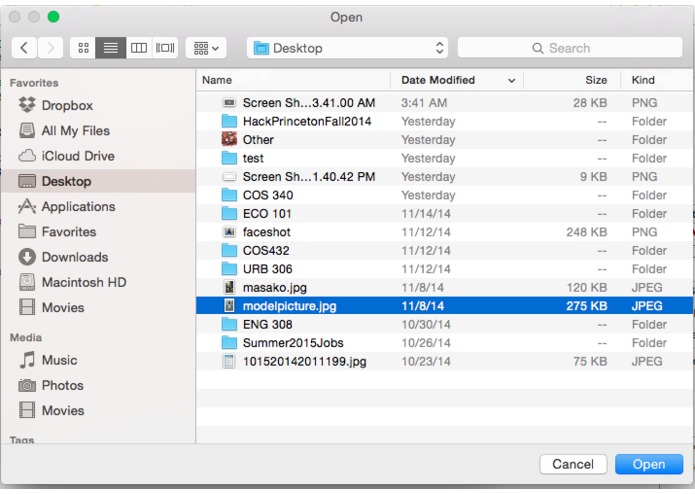Image resolution: width=695 pixels, height=494 pixels.
Task: Open the Desktop location popup menu
Action: [x=347, y=48]
